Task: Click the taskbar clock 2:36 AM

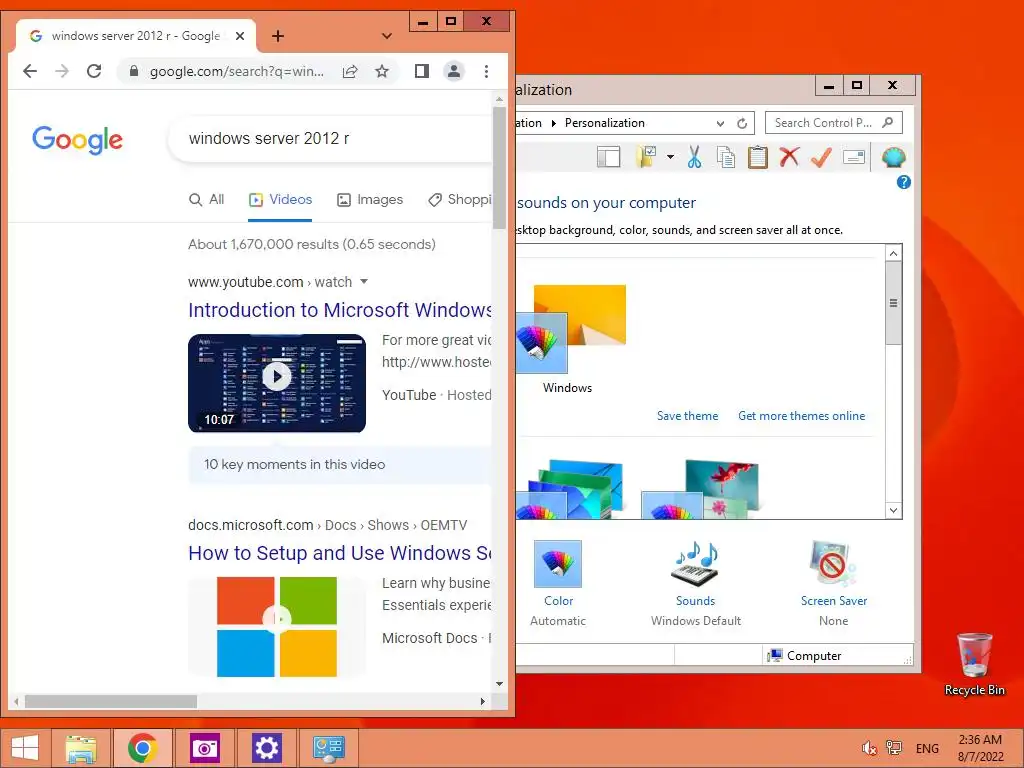Action: click(980, 748)
